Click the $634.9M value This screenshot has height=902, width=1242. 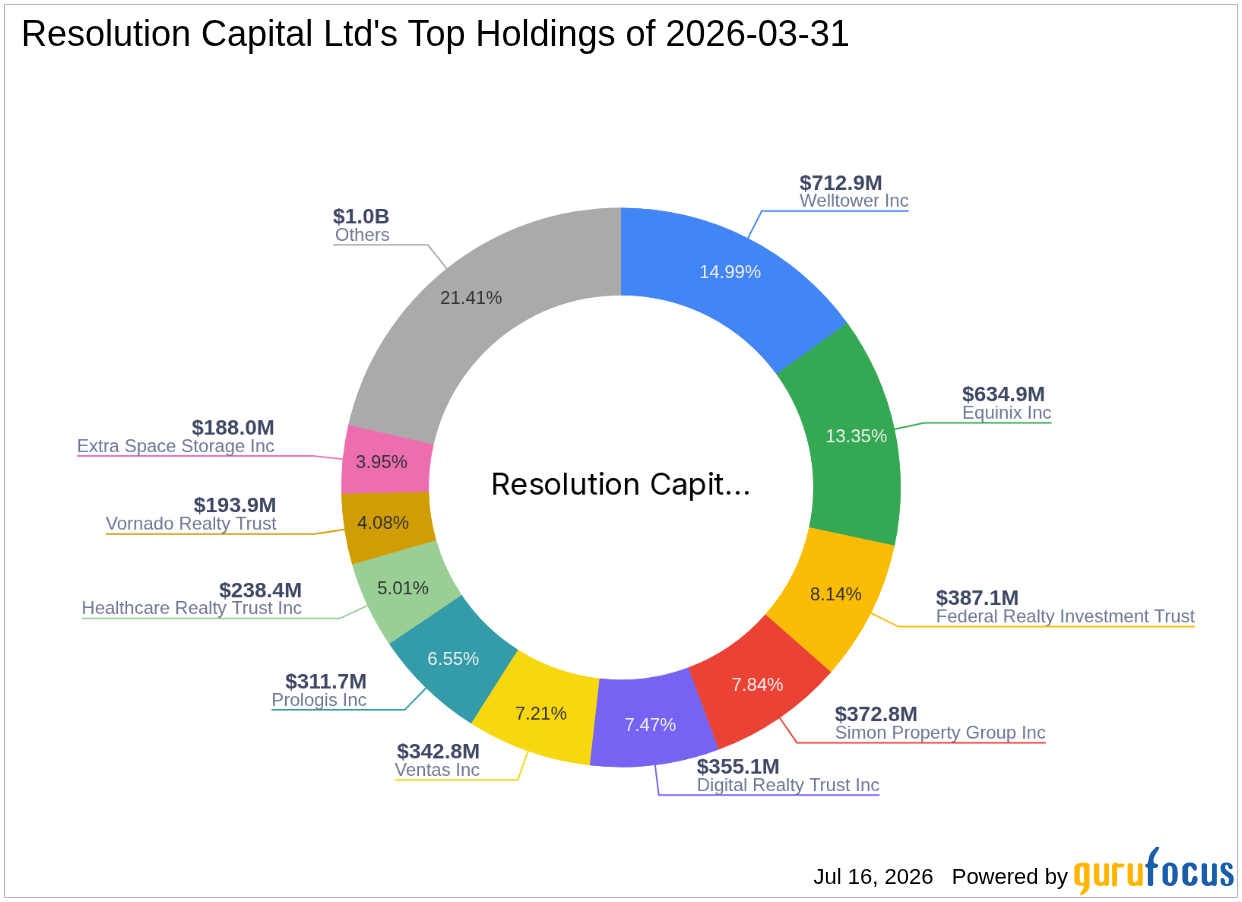[1003, 394]
